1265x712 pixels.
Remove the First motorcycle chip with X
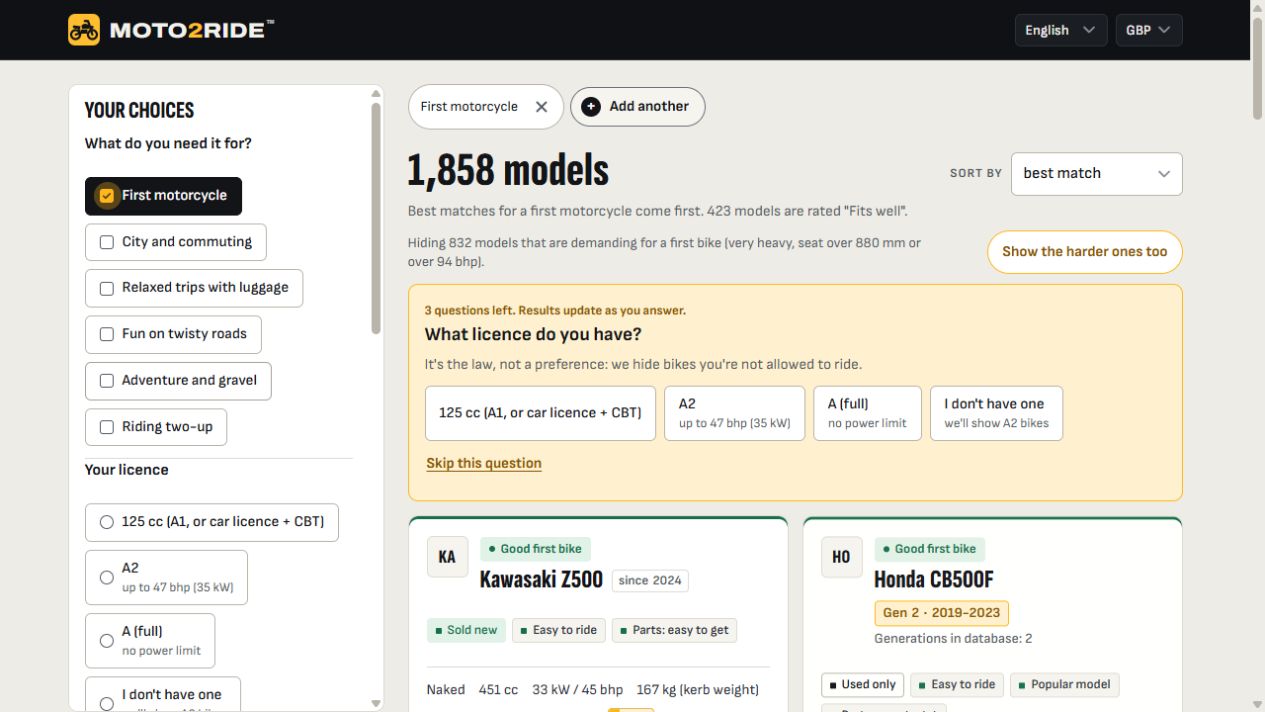541,107
